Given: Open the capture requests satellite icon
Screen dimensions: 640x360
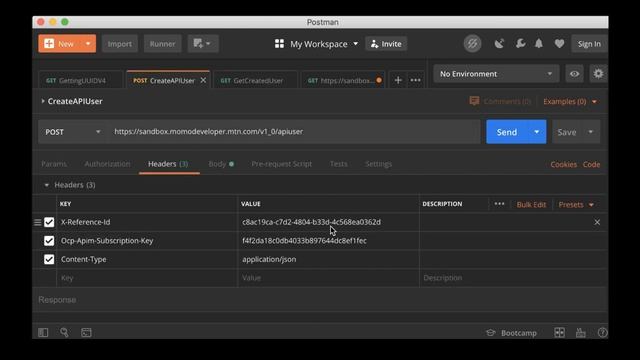Looking at the screenshot, I should coord(499,44).
